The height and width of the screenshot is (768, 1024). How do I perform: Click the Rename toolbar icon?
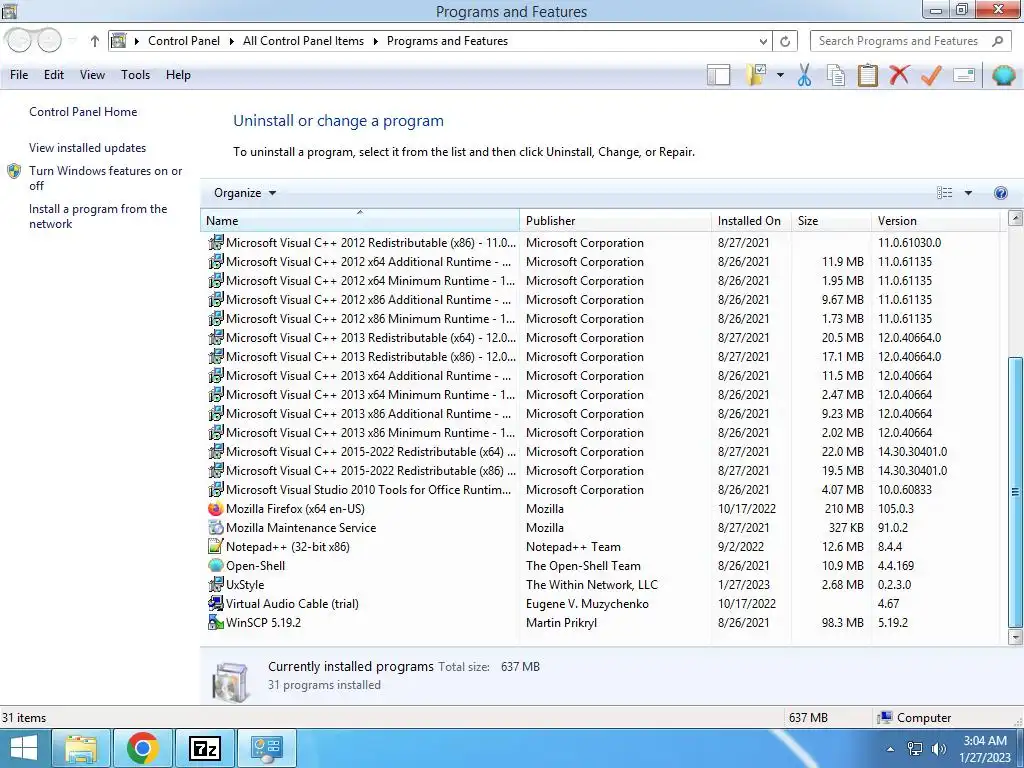964,75
